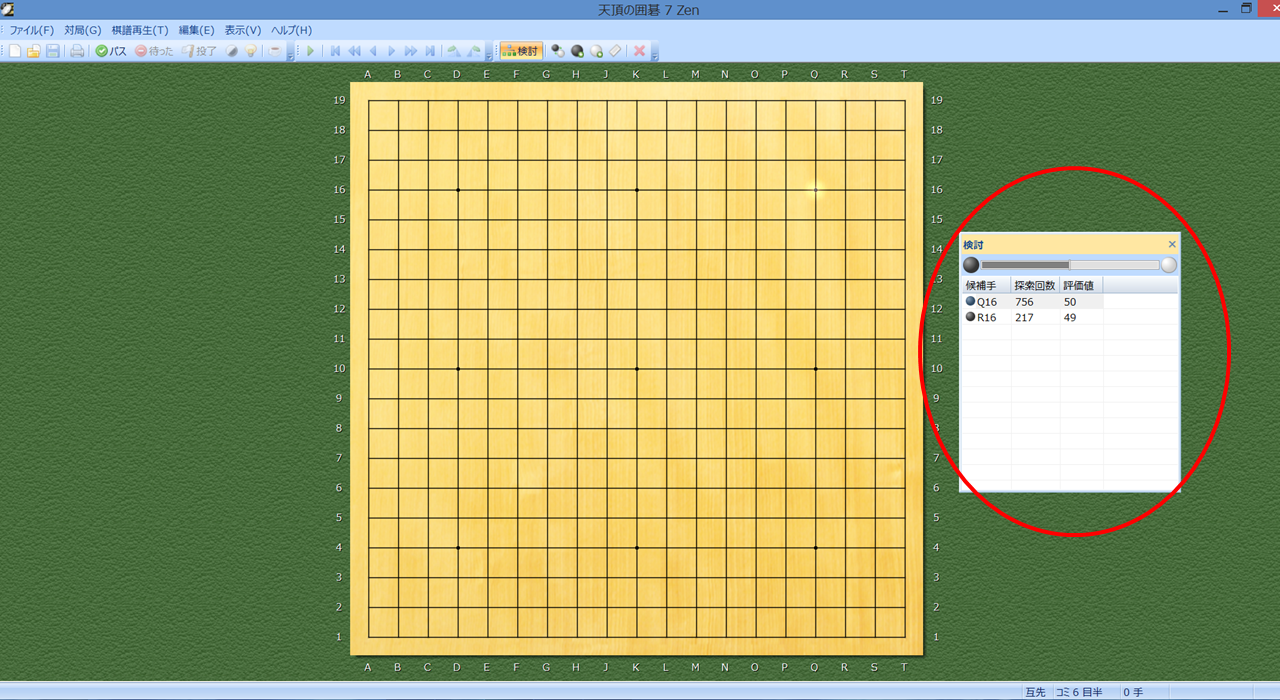Sort by the 探索回数 column header
Screen dimensions: 1280x700
coord(1034,286)
